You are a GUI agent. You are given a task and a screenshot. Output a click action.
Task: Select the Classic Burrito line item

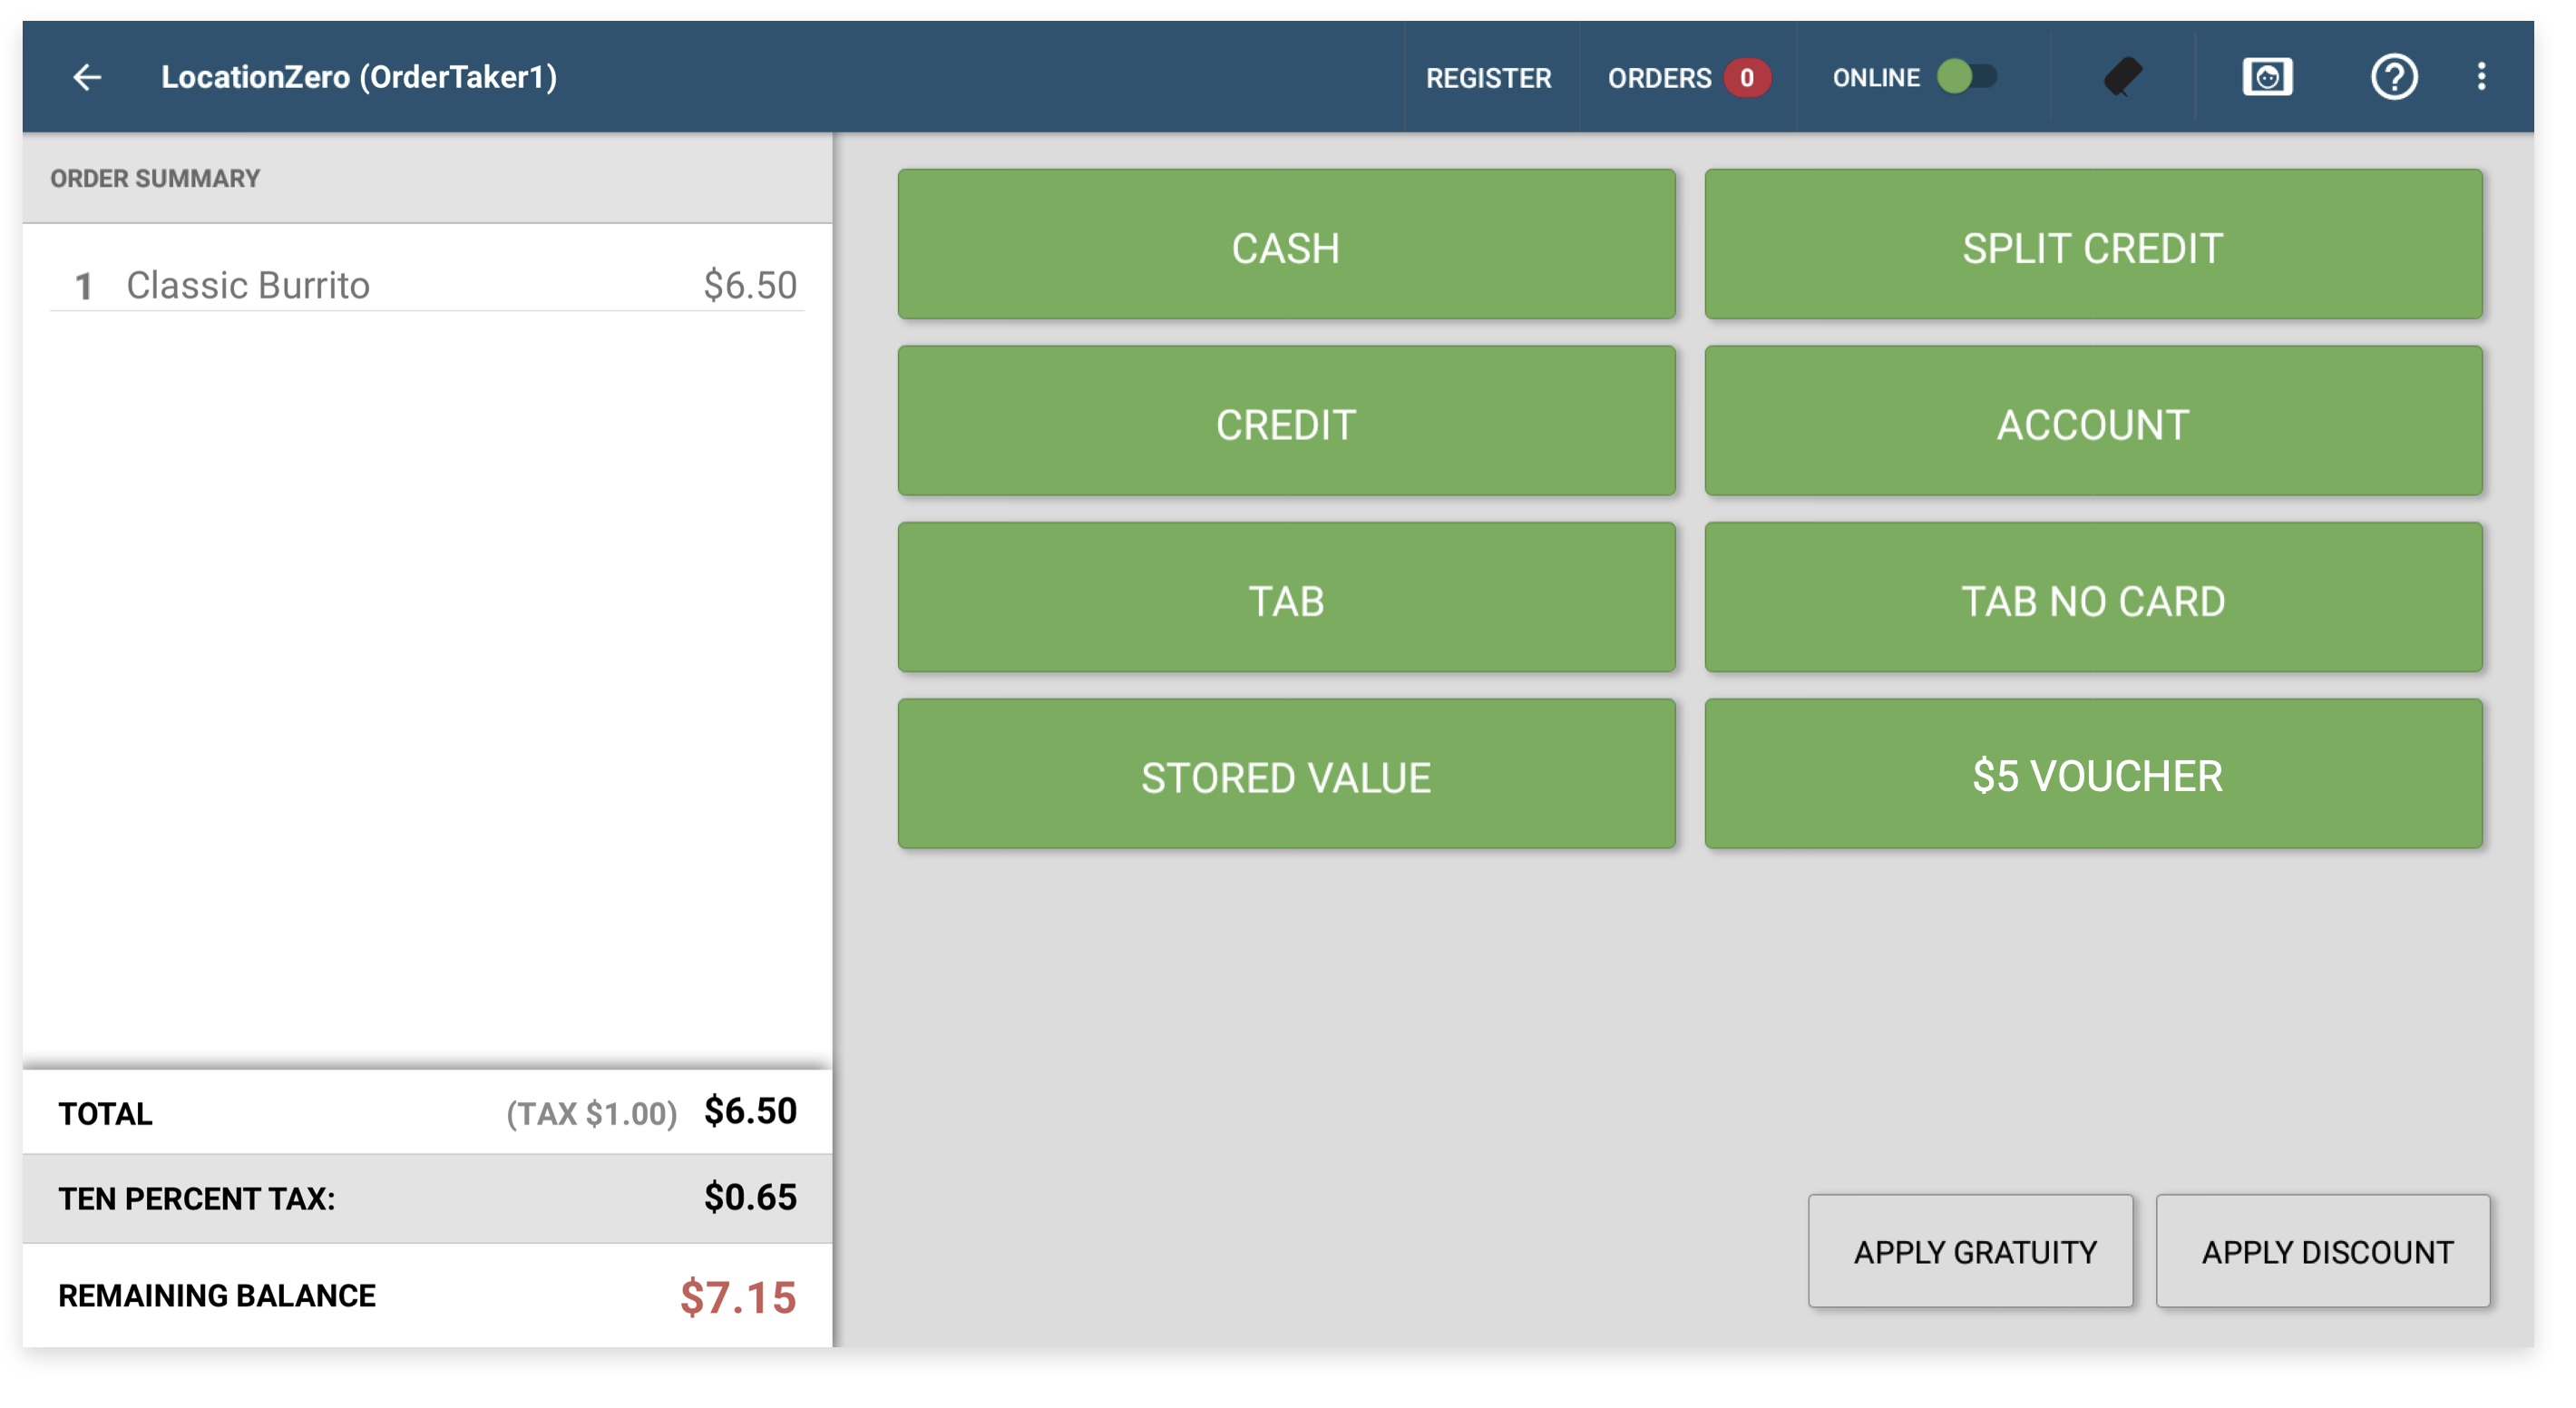tap(427, 285)
